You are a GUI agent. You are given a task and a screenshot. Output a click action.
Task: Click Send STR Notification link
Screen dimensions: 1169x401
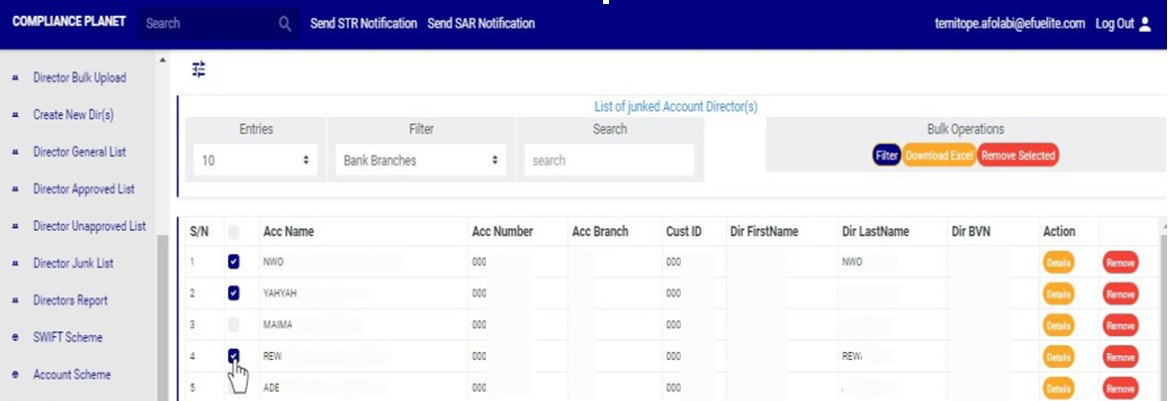(x=363, y=24)
